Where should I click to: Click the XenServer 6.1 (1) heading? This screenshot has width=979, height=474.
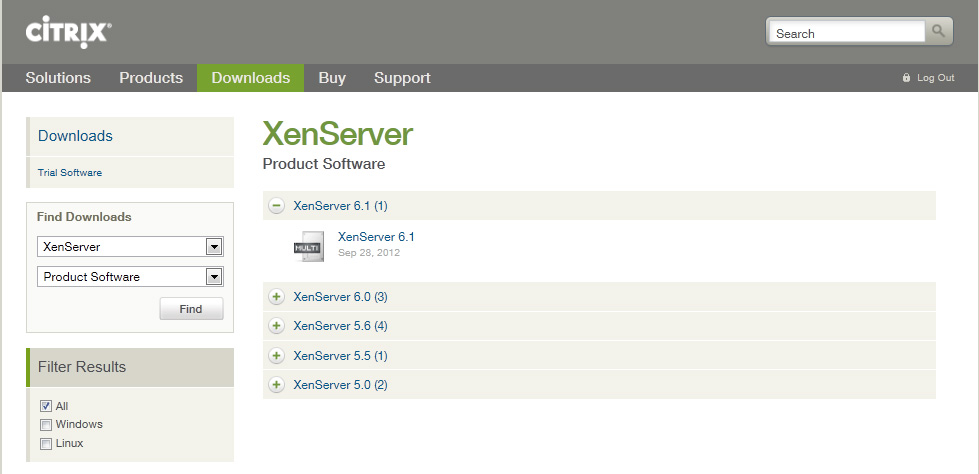pos(340,205)
